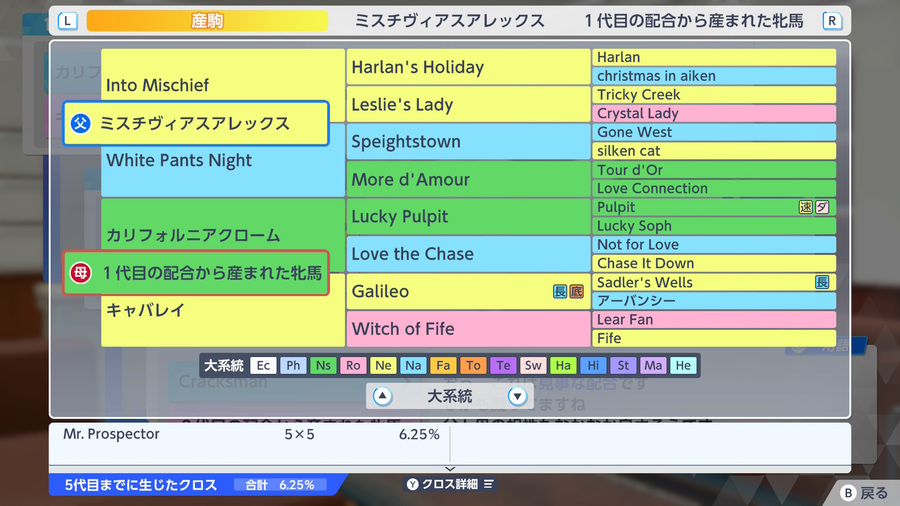Expand cross list with bottom chevron
Viewport: 900px width, 506px height.
(450, 469)
